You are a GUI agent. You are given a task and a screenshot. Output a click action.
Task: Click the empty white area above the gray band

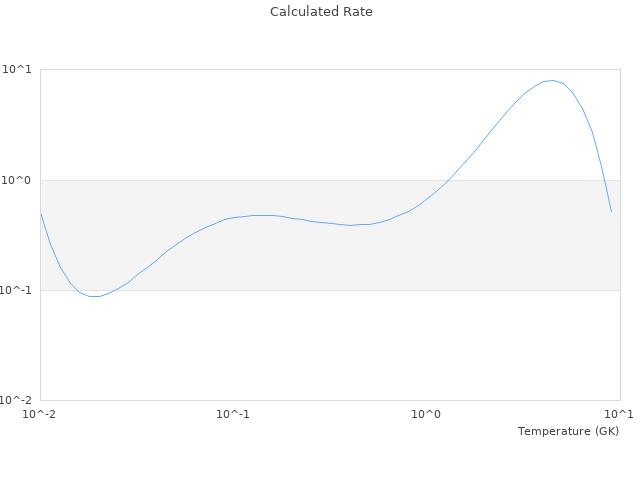[x=250, y=120]
